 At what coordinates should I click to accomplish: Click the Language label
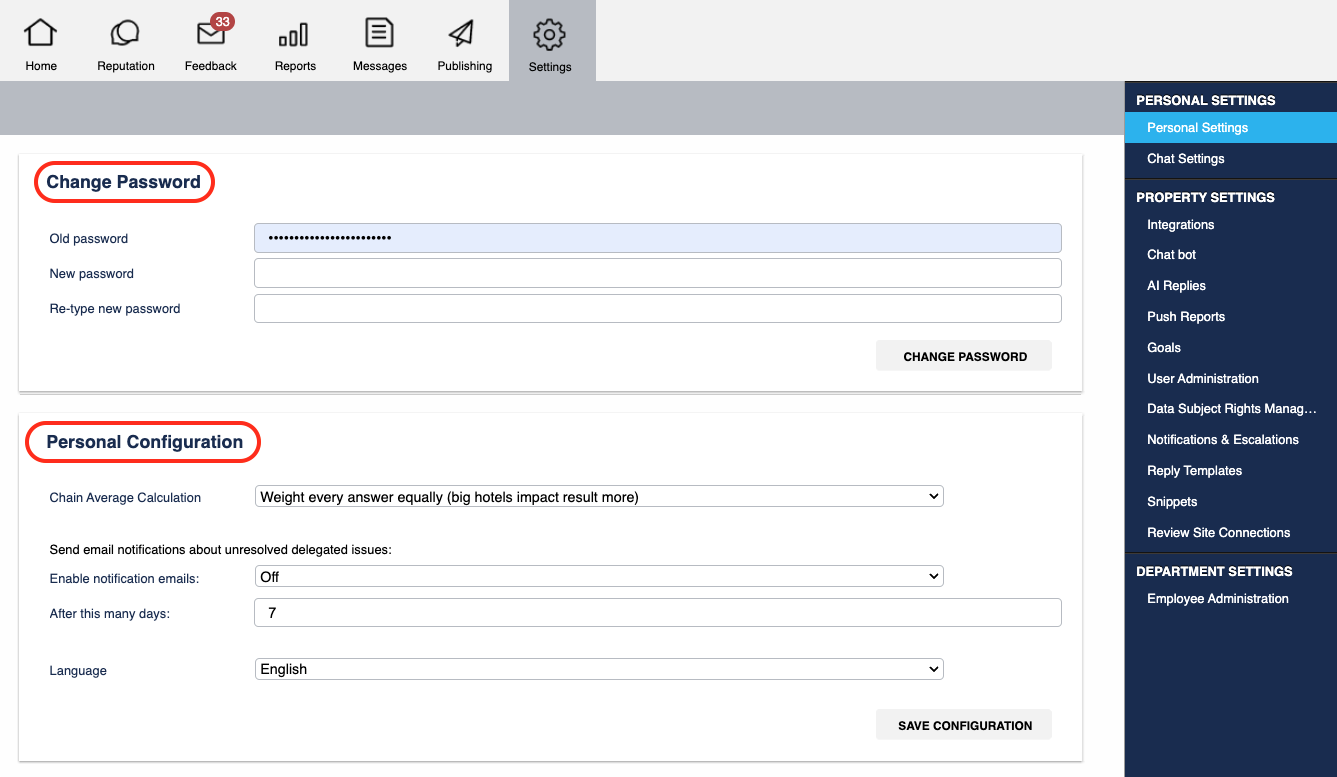click(78, 671)
